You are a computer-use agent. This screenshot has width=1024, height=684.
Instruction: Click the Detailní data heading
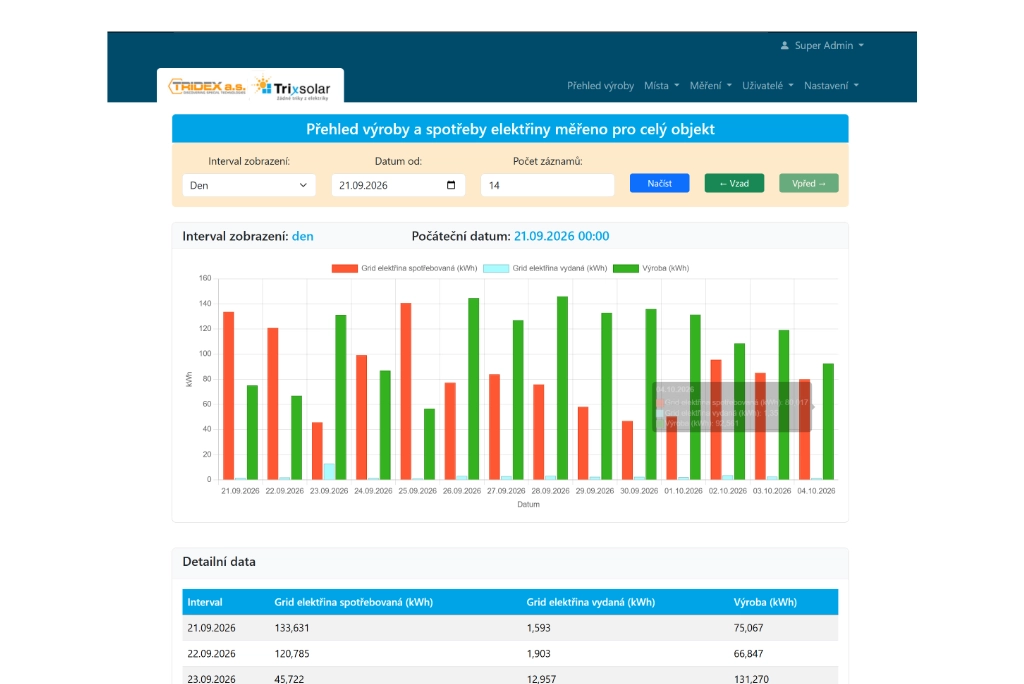219,562
